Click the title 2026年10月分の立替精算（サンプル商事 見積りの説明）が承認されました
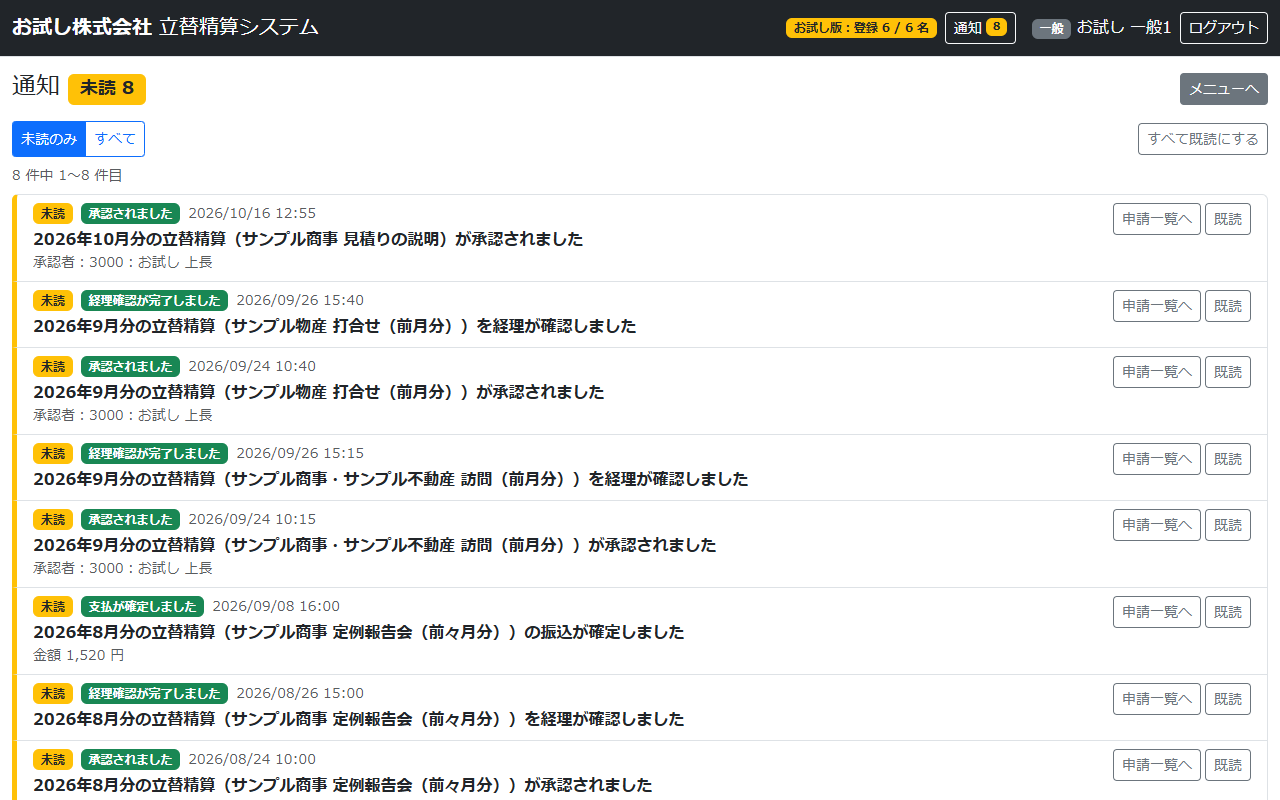Viewport: 1280px width, 800px height. (308, 239)
